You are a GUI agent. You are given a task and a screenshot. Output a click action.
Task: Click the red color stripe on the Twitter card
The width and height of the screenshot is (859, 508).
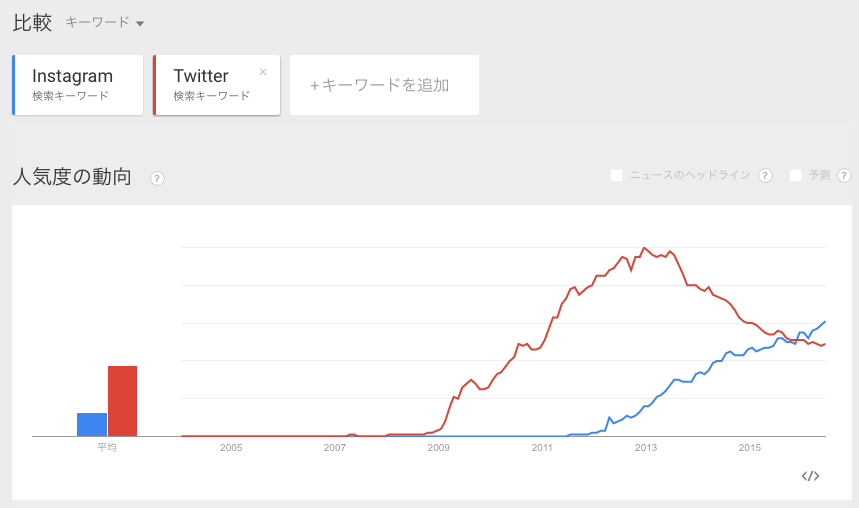[155, 85]
